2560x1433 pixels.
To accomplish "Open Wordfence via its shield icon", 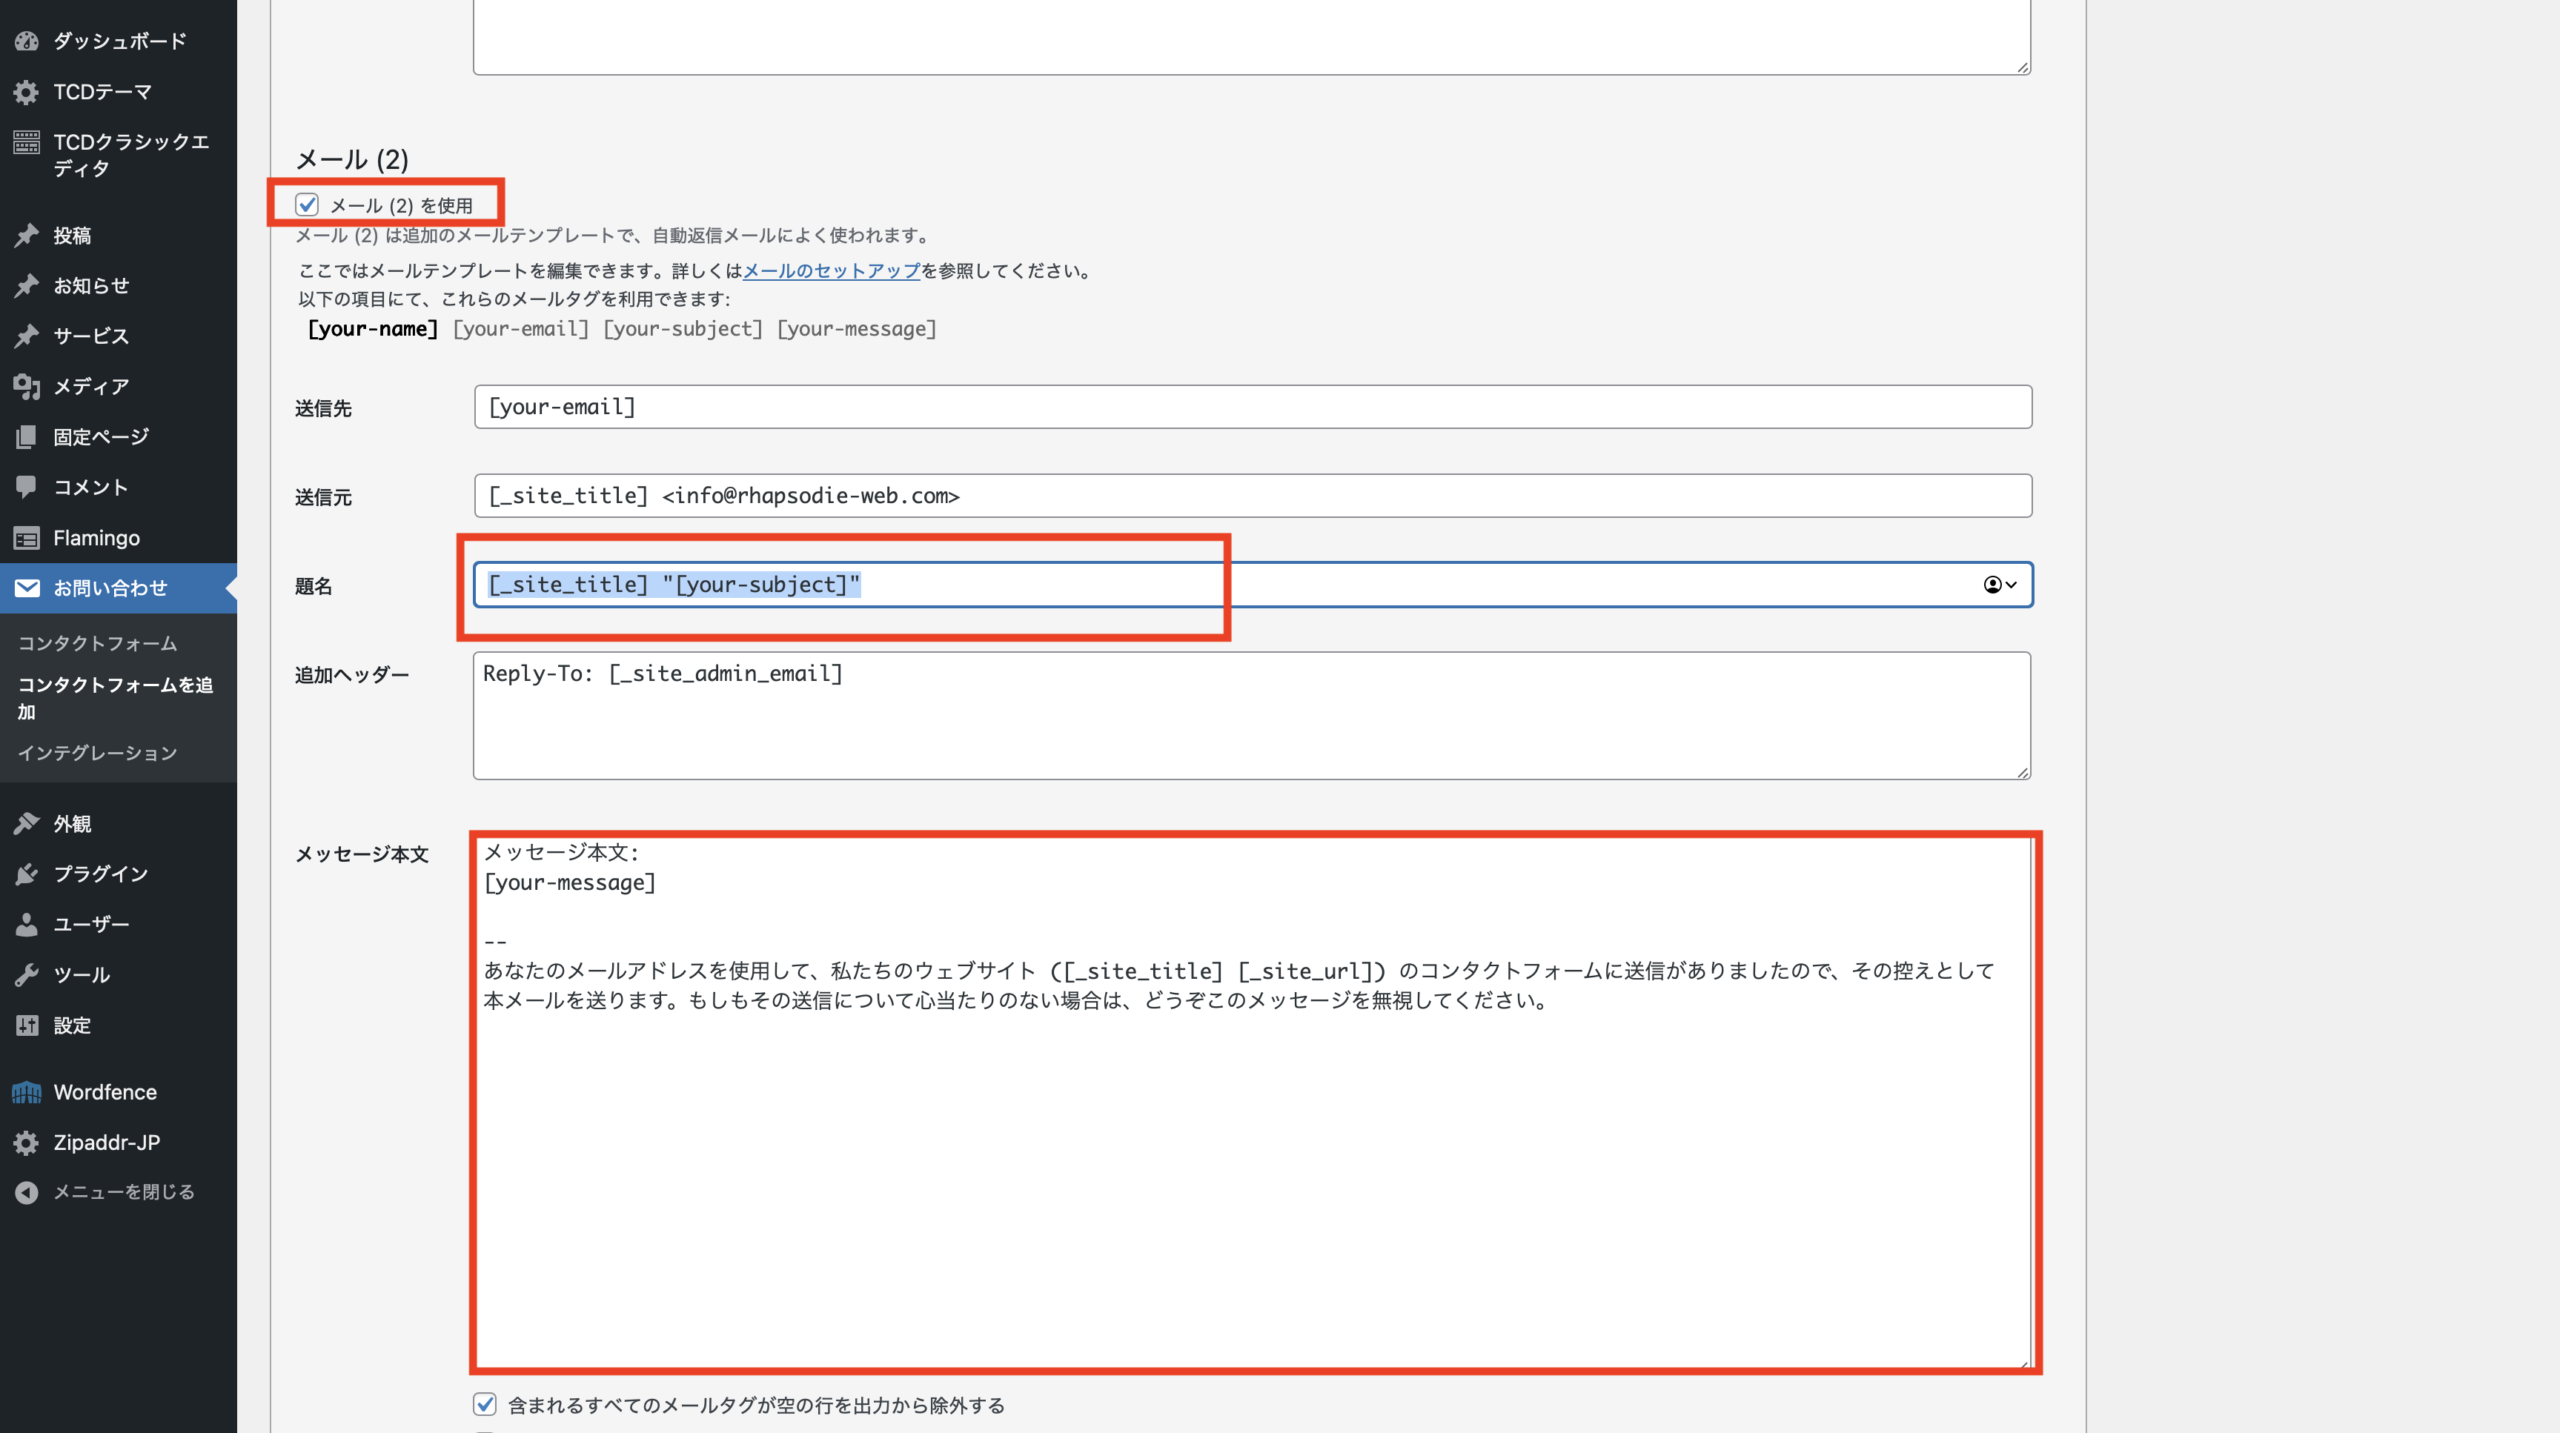I will (x=27, y=1092).
